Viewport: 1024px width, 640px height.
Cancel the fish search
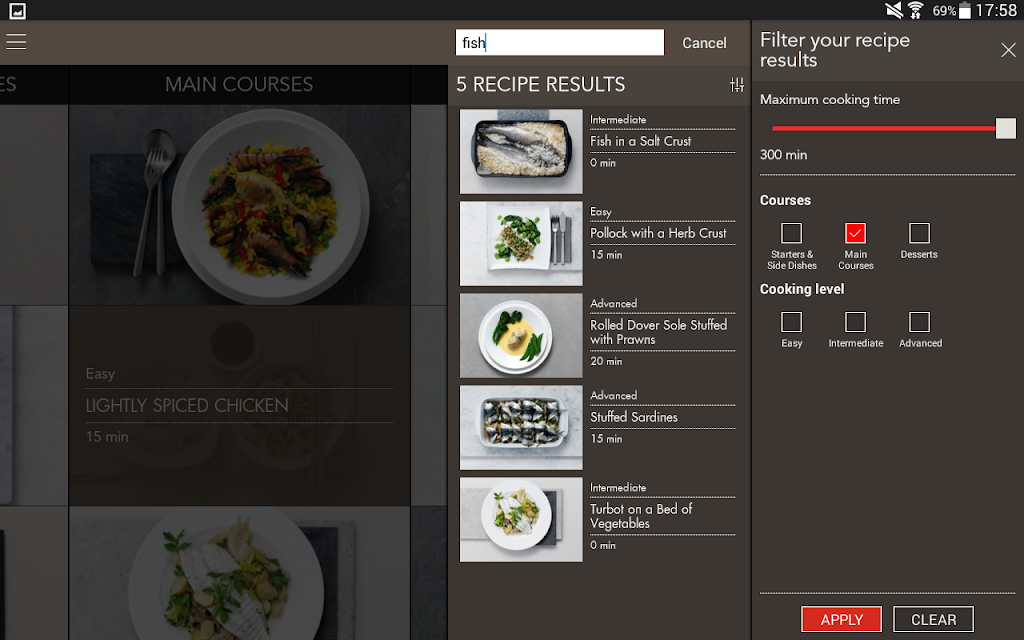(x=704, y=43)
